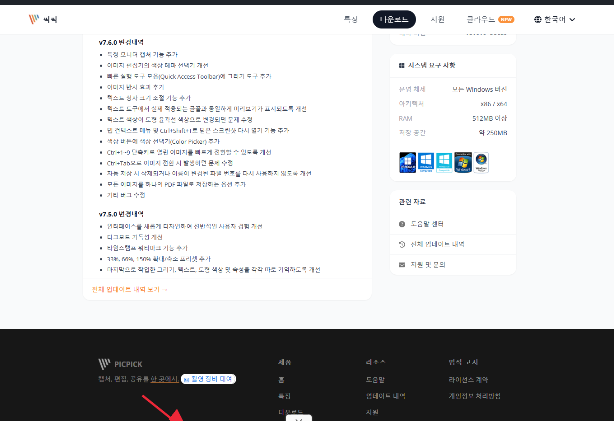Click the PICPICK logo in the footer
Viewport: 614px width, 421px height.
coord(120,364)
